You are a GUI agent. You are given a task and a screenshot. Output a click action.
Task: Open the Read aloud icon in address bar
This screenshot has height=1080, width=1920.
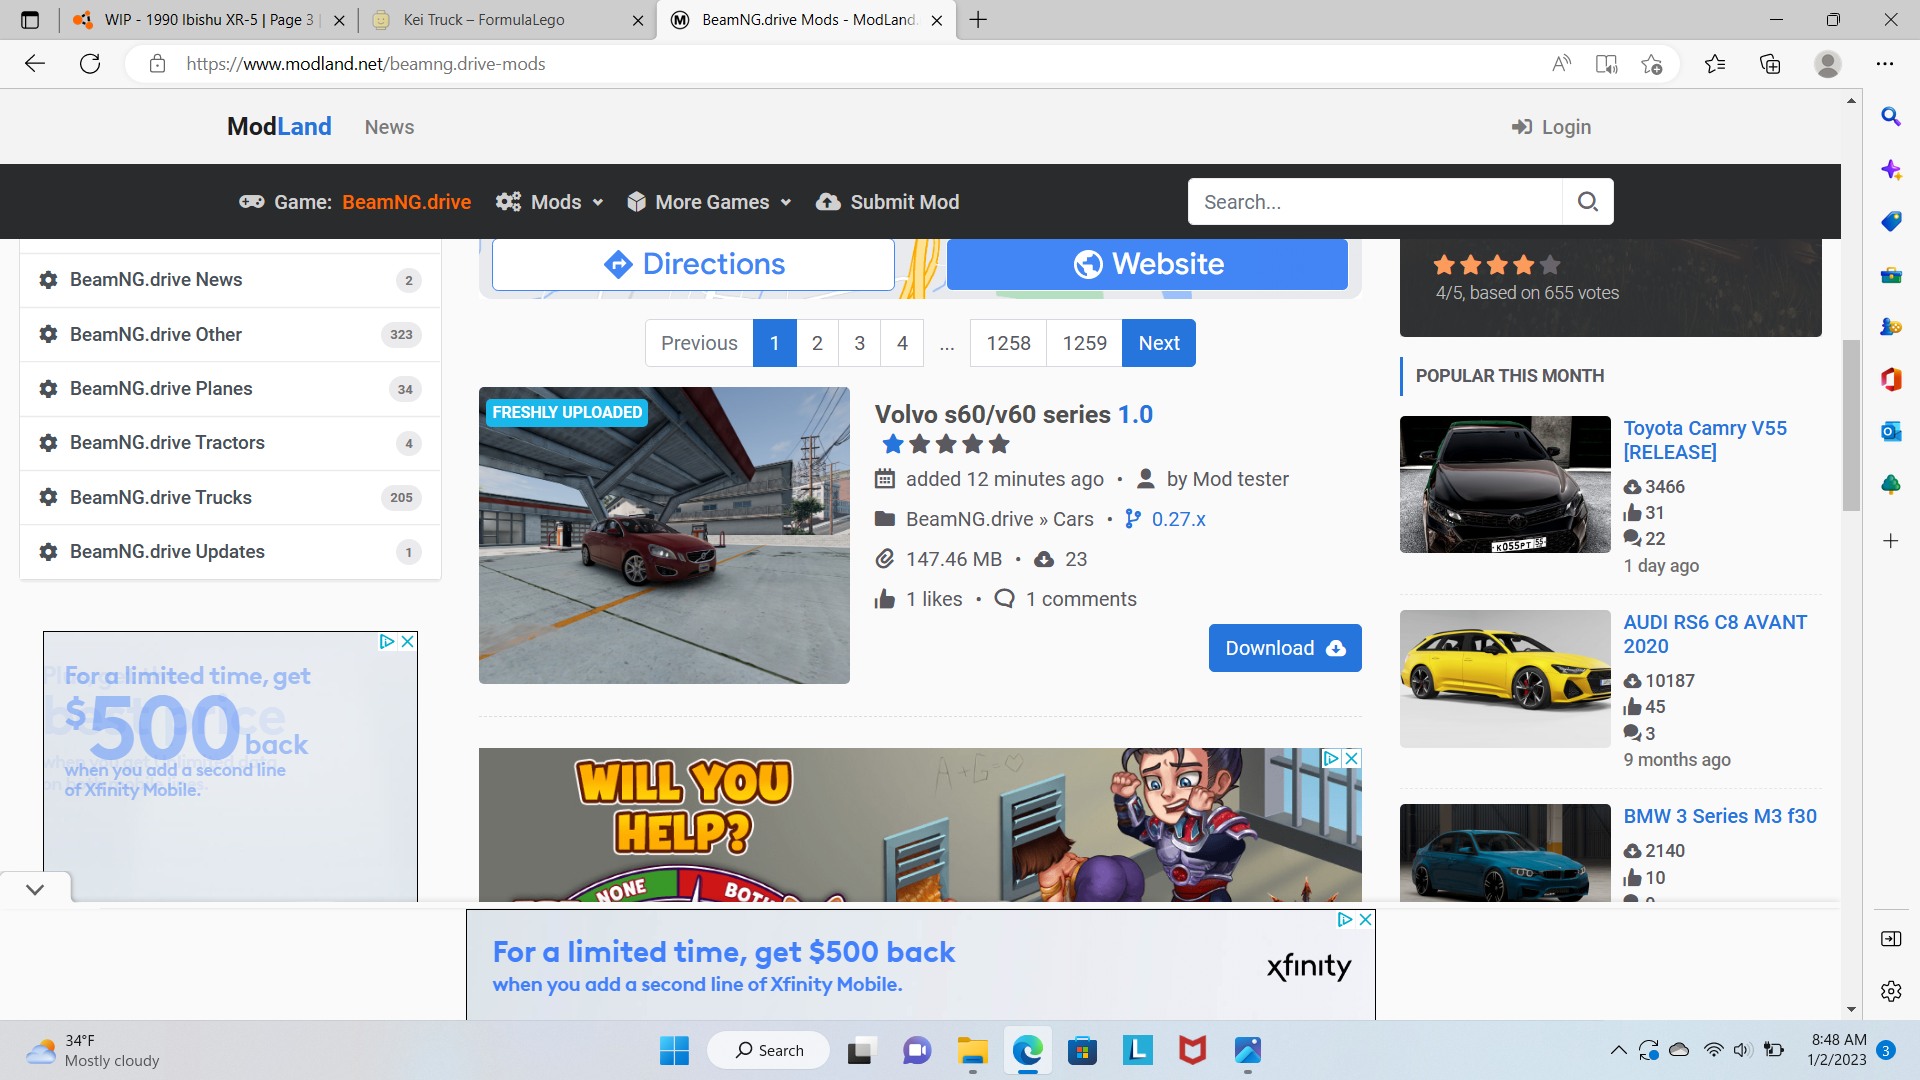[1561, 64]
